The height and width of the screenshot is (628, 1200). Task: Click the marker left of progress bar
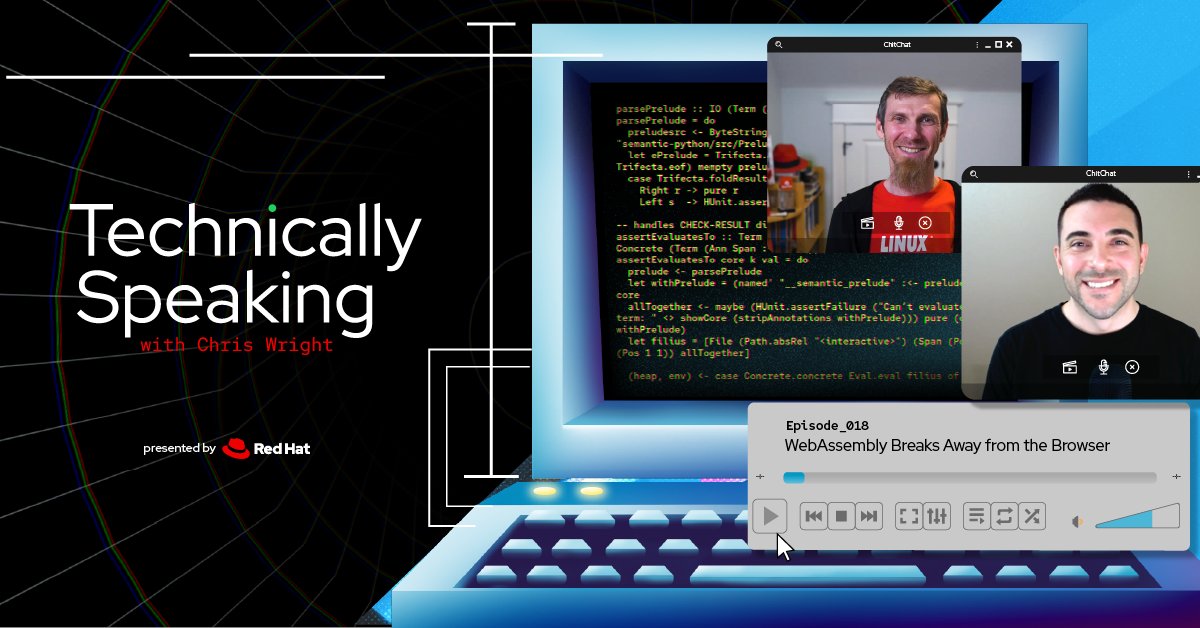(x=761, y=478)
